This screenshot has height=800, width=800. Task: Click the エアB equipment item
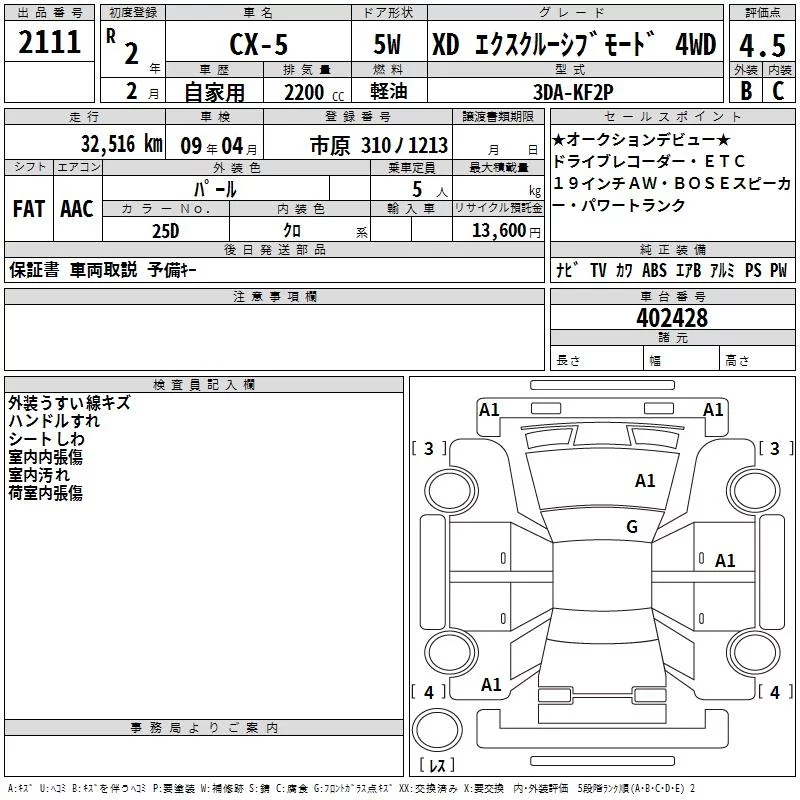688,270
